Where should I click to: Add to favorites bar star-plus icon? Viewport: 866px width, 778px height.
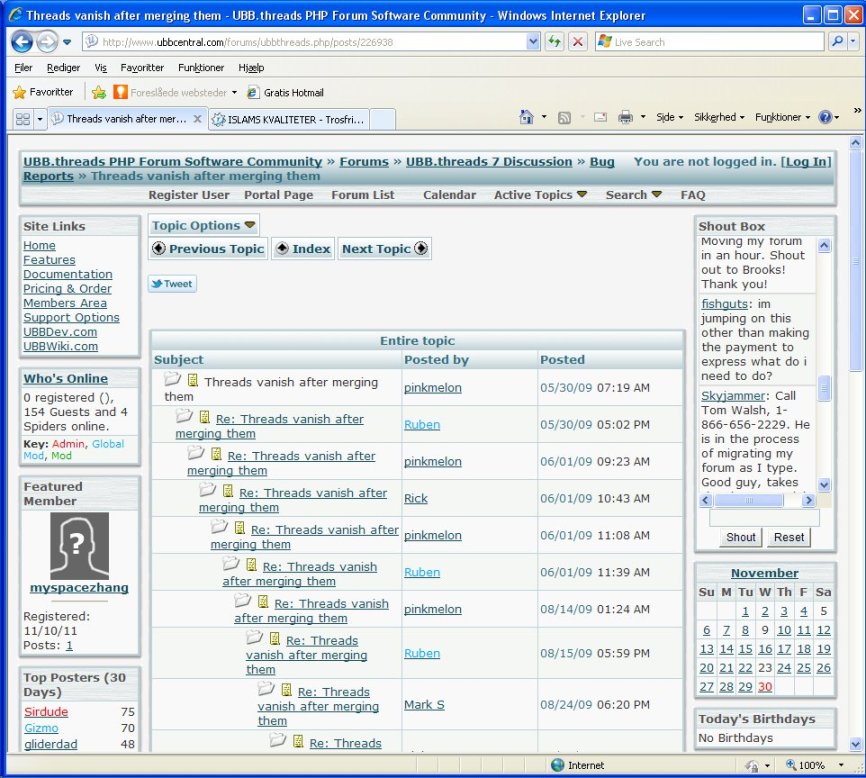[99, 92]
